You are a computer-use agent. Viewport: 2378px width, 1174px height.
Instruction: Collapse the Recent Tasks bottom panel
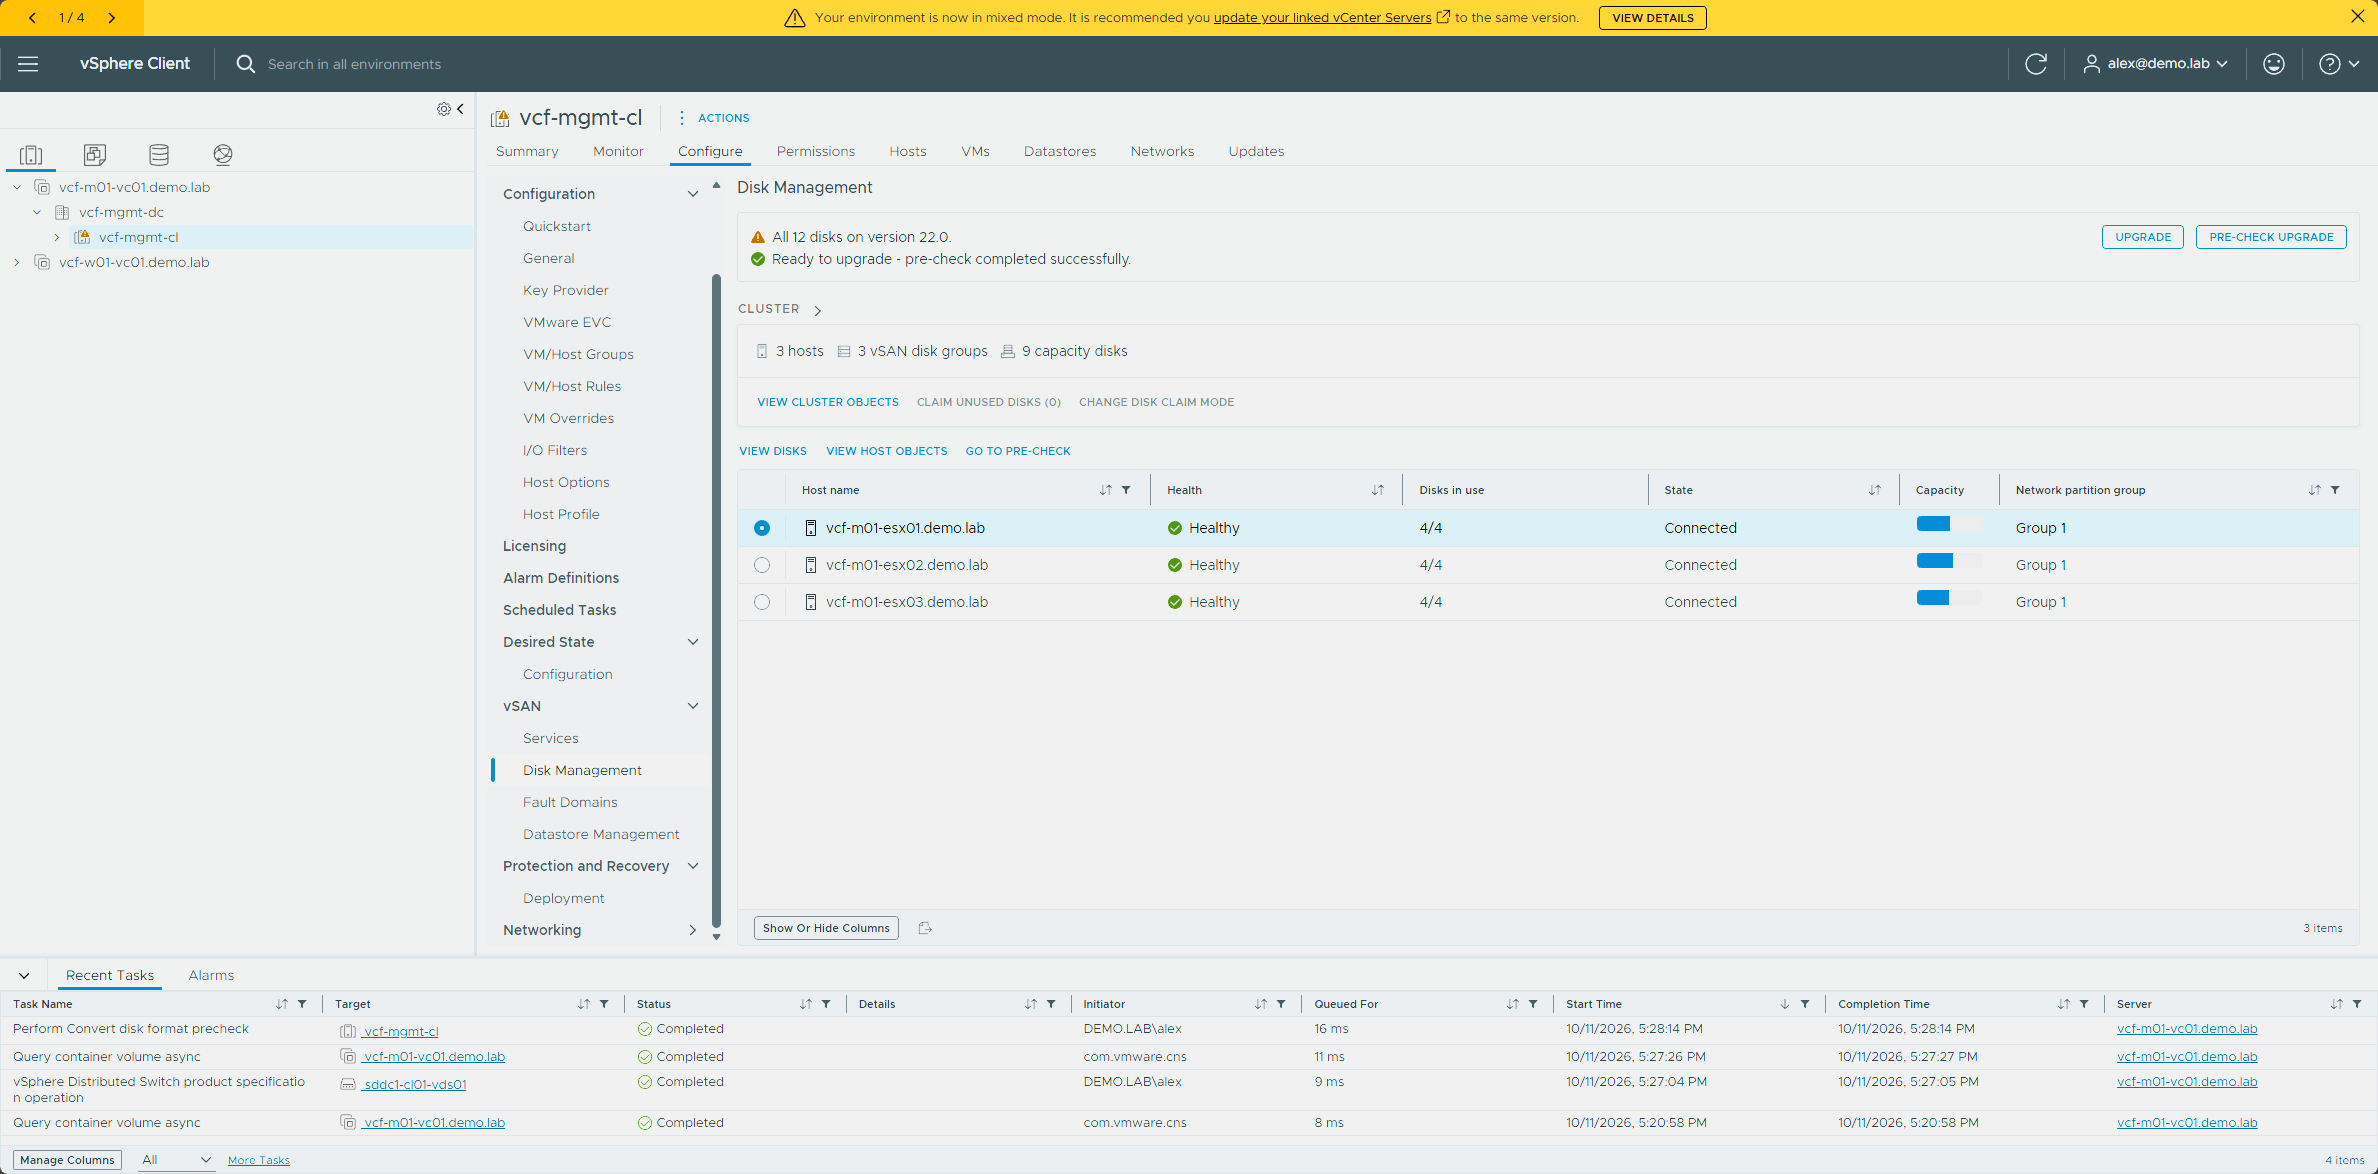[24, 975]
